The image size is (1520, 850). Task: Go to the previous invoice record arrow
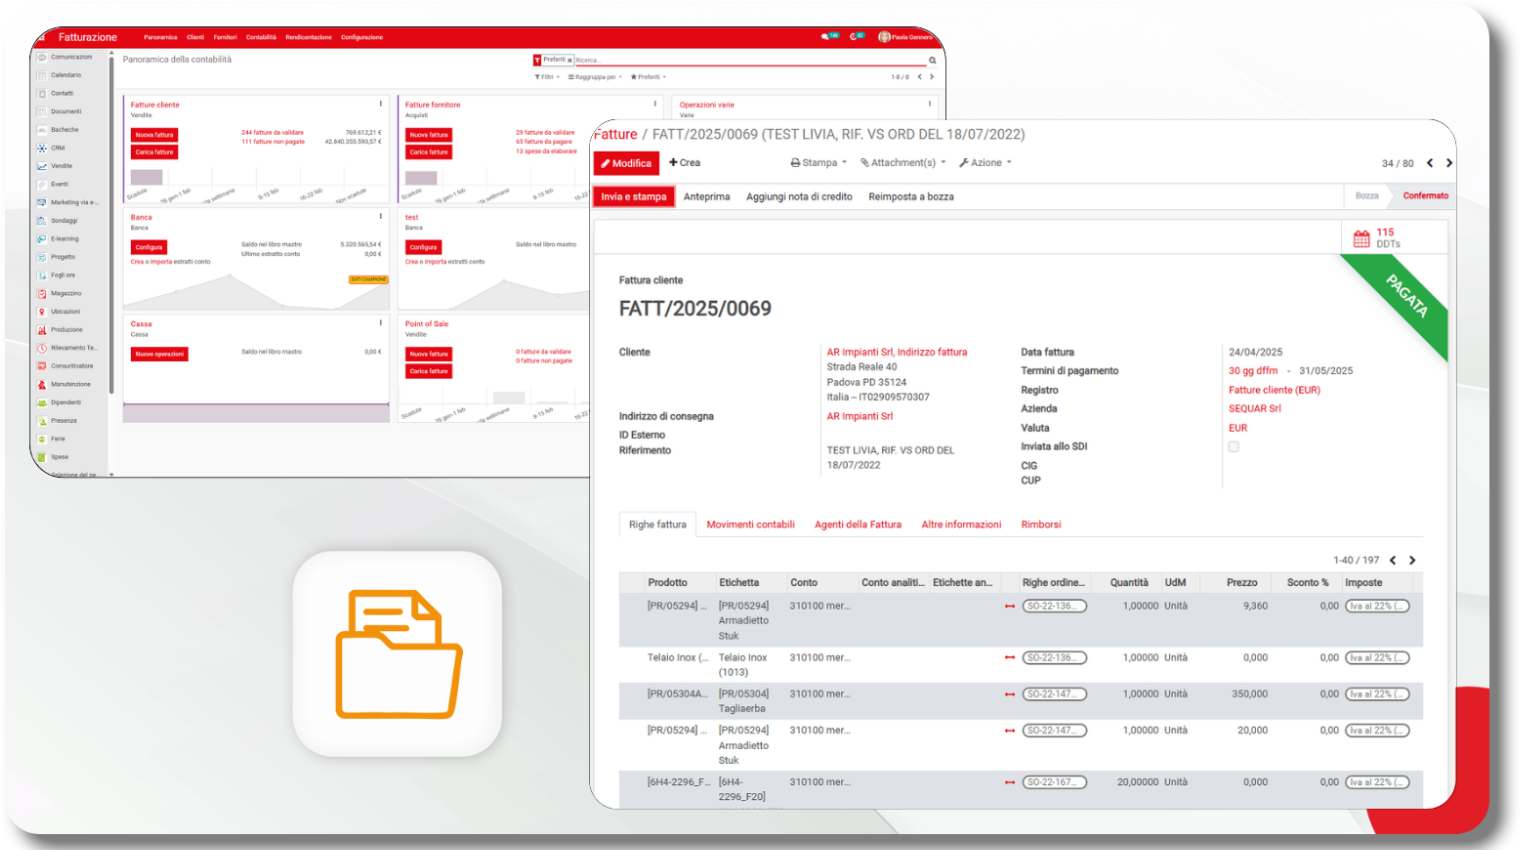(1429, 163)
